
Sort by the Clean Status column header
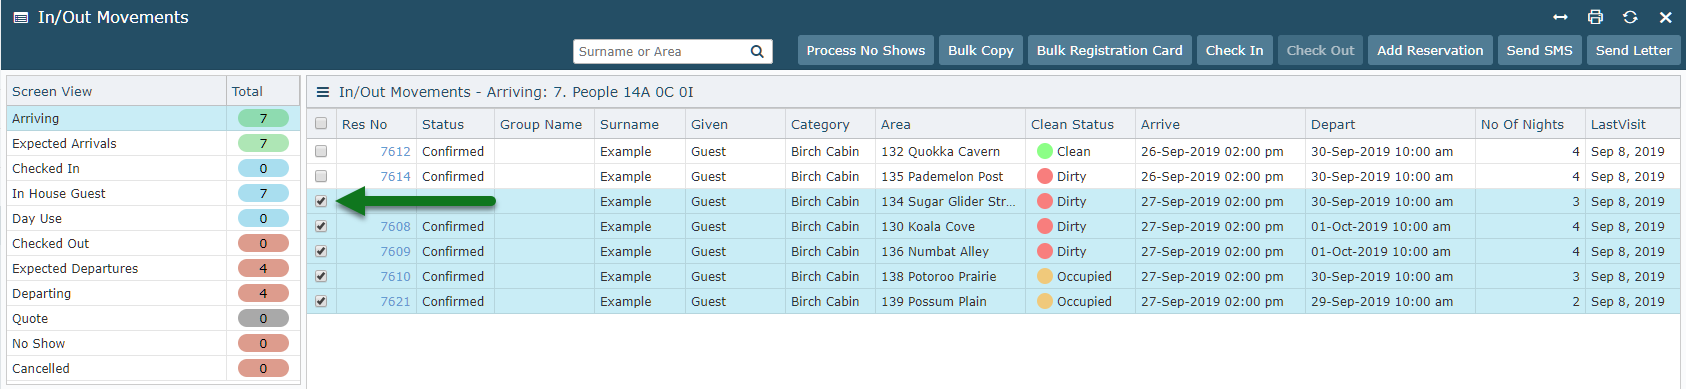click(x=1072, y=125)
